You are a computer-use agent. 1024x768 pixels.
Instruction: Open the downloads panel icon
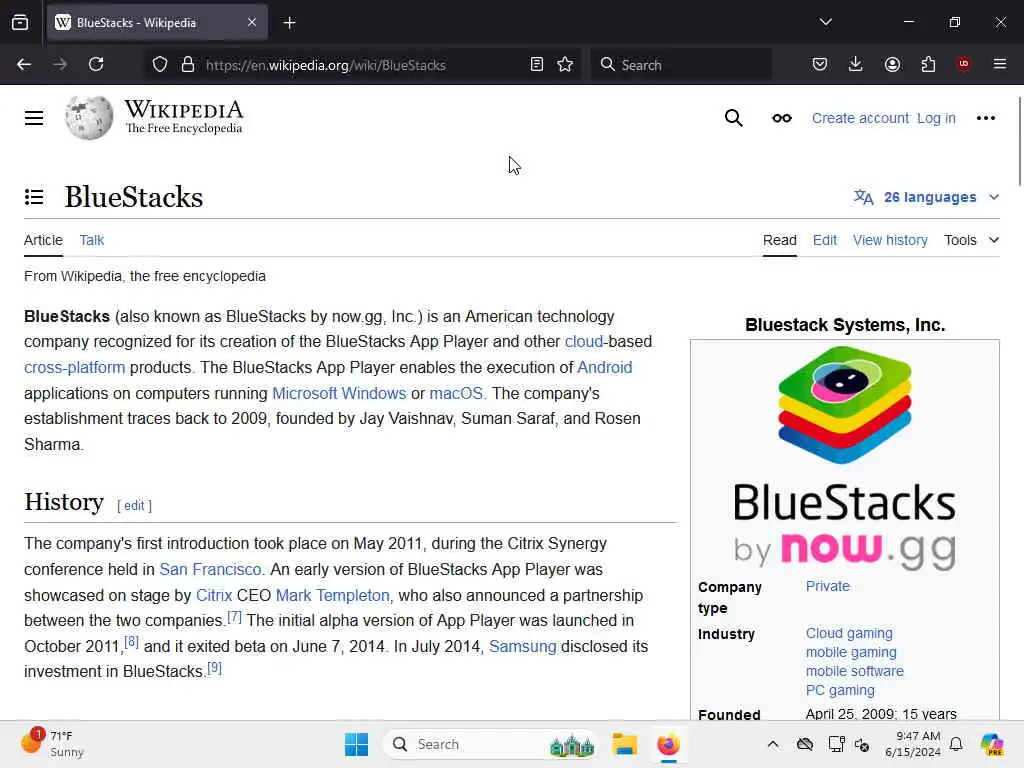[856, 64]
